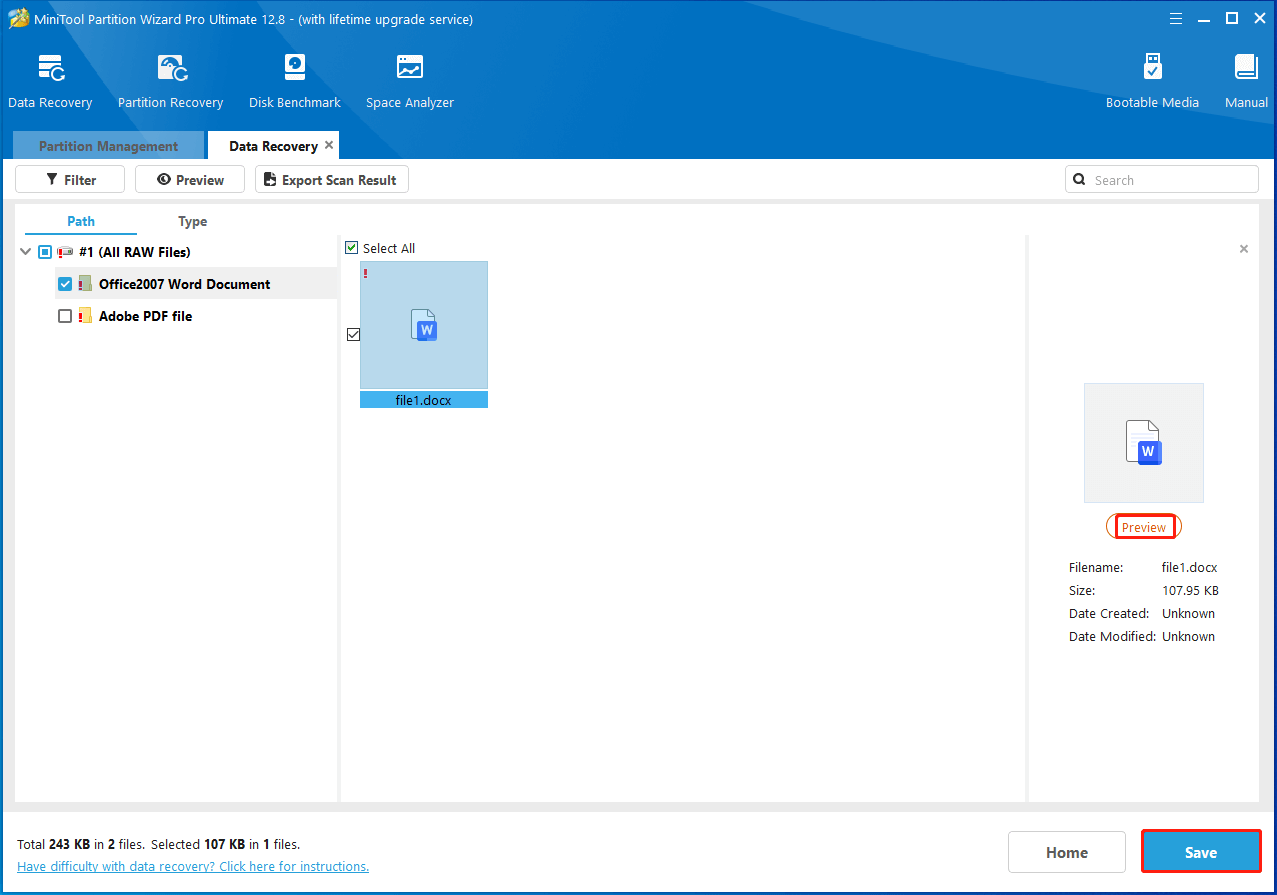Toggle the Select All checkbox

click(352, 248)
